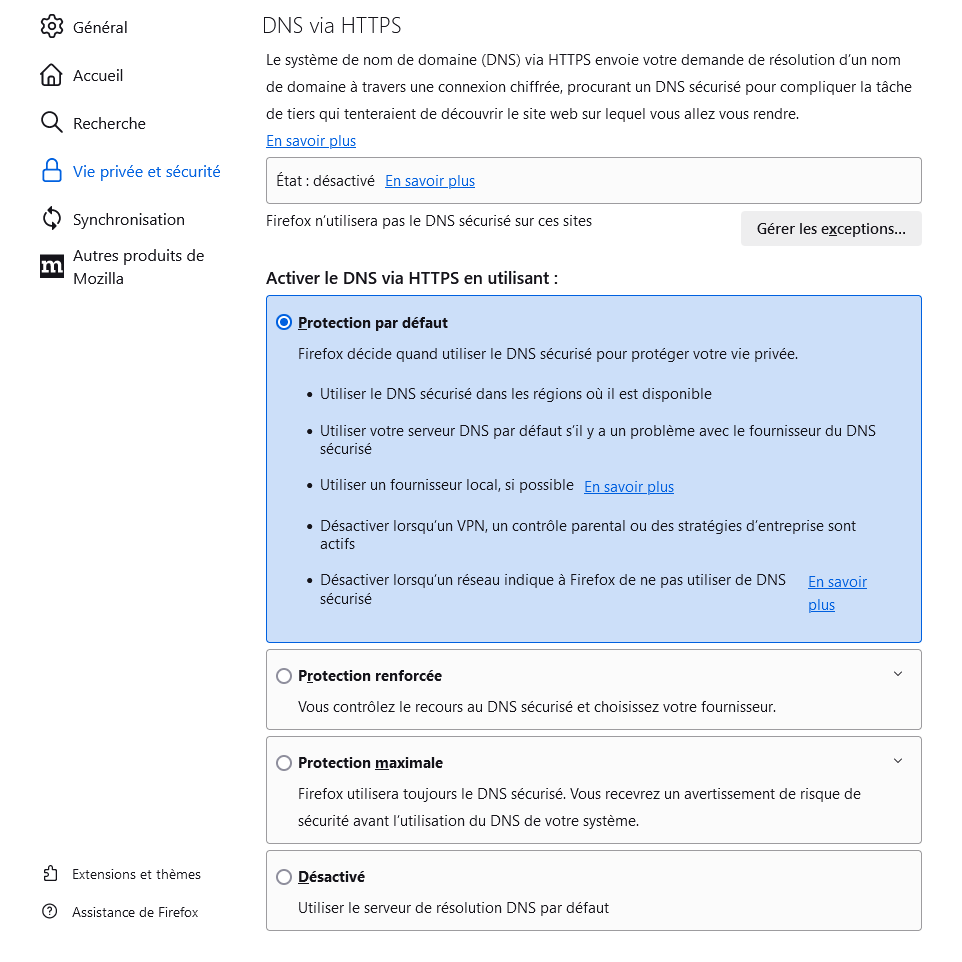Click the Général settings gear icon
The image size is (962, 962).
52,26
